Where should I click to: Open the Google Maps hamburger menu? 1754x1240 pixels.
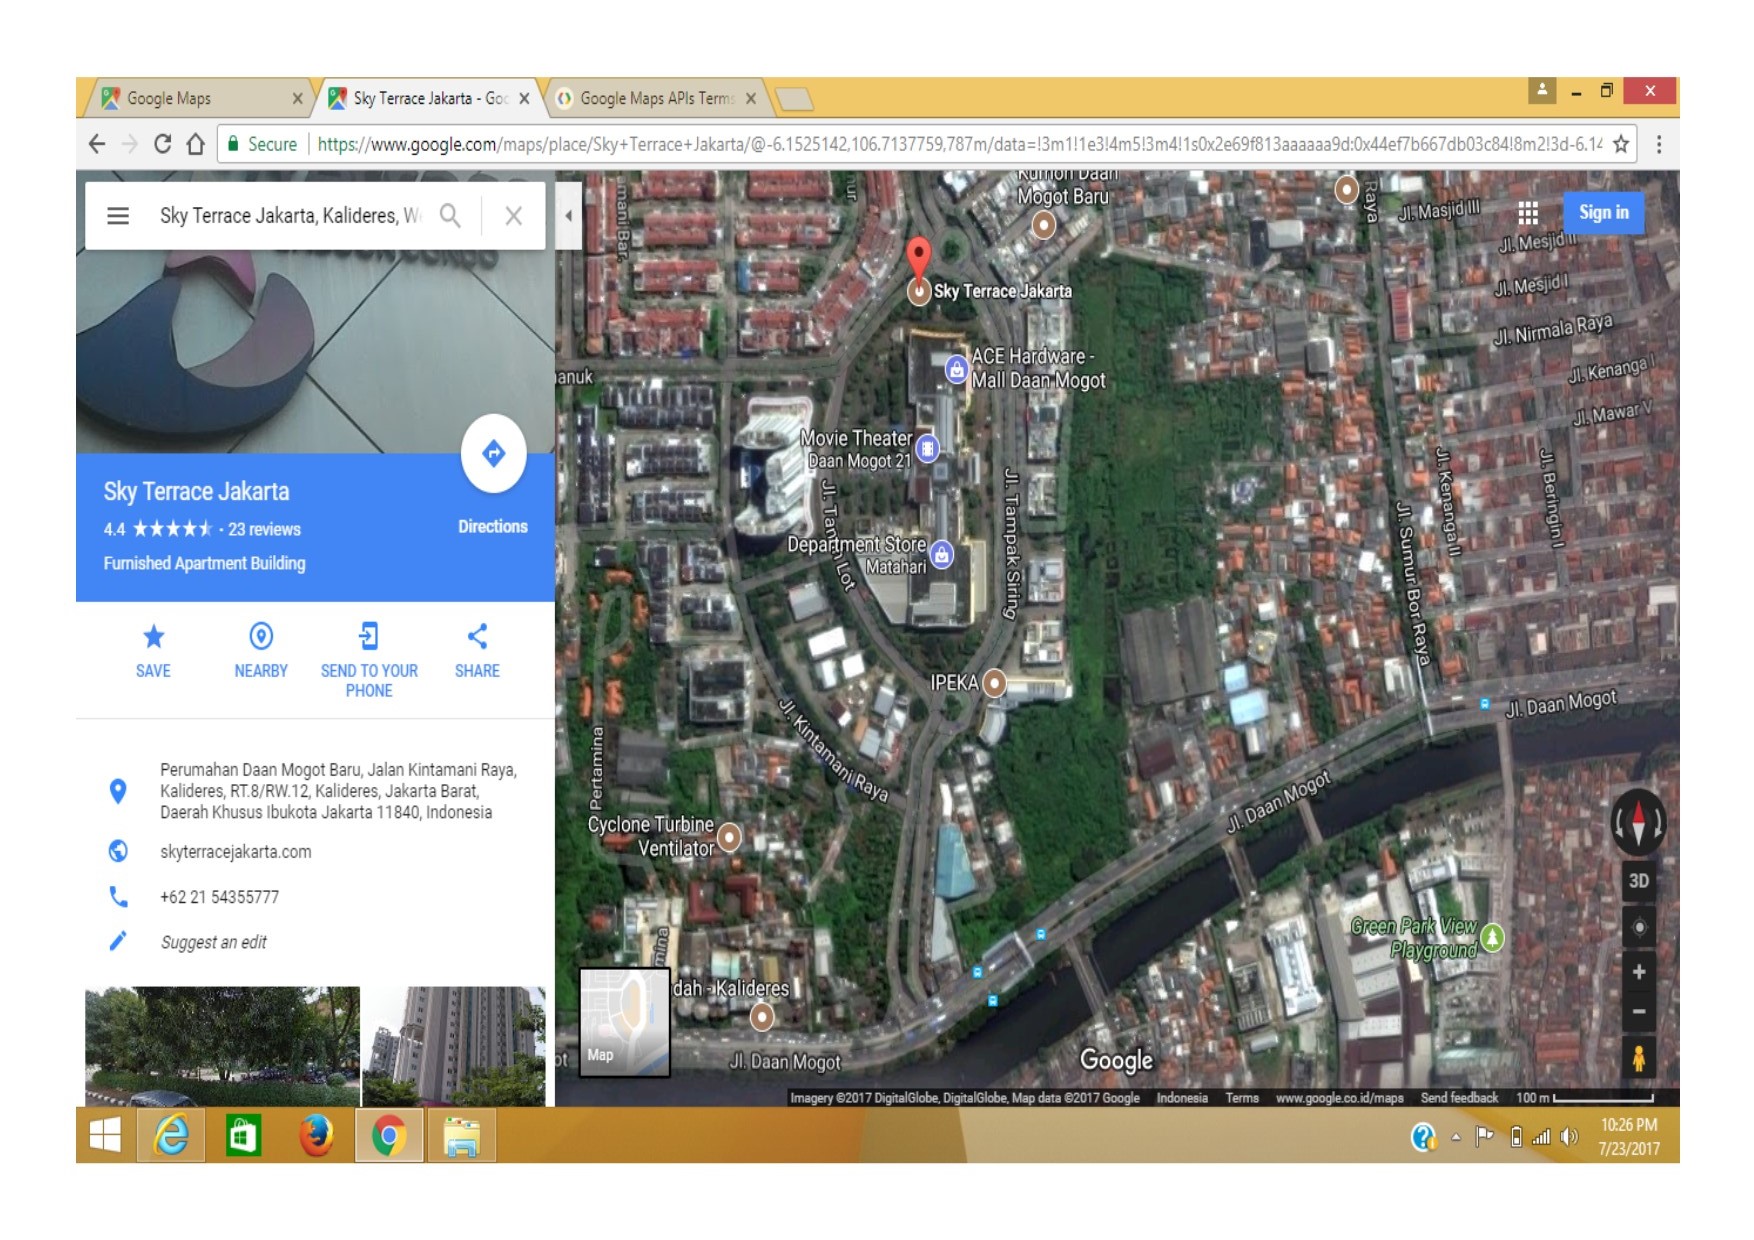click(118, 216)
